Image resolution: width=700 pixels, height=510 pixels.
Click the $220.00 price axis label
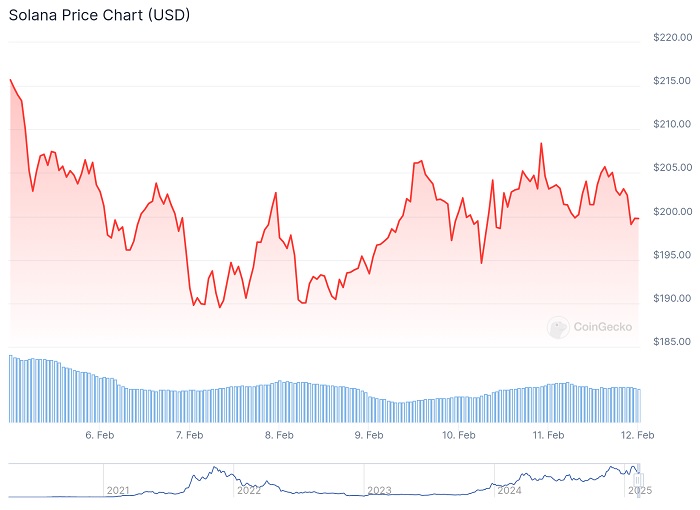click(x=672, y=37)
